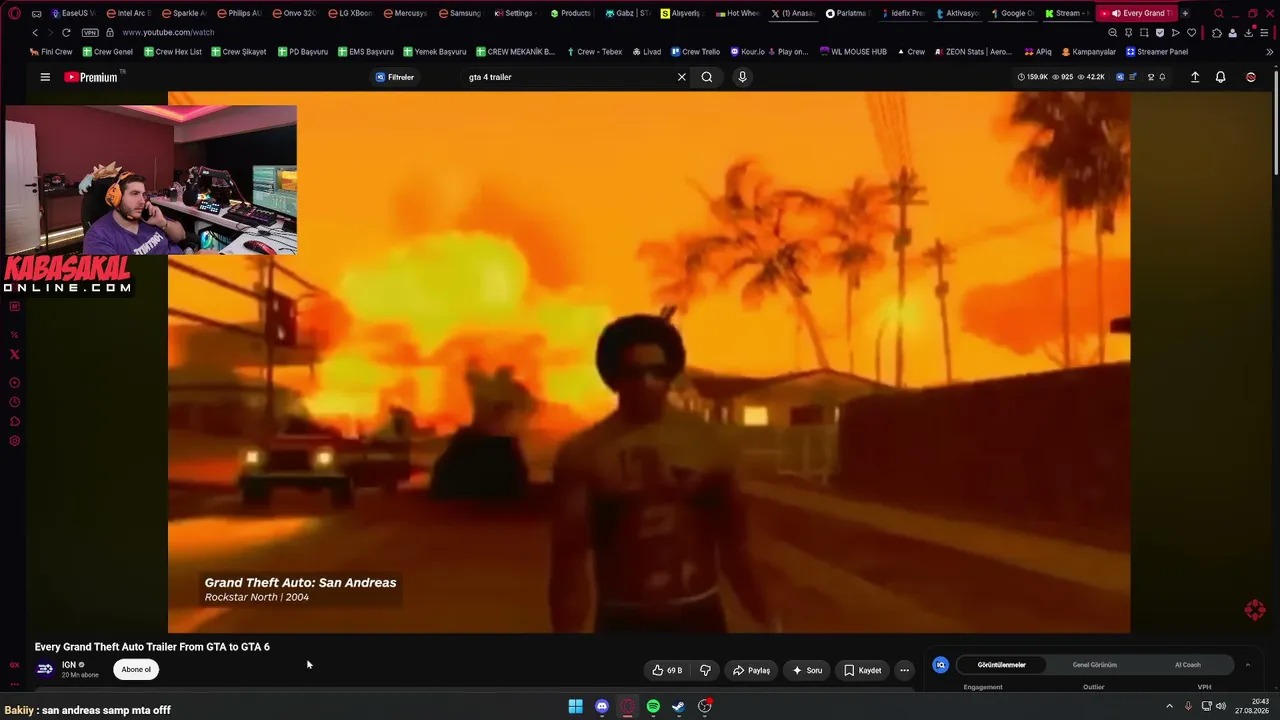Open Windows Start menu

coord(576,706)
